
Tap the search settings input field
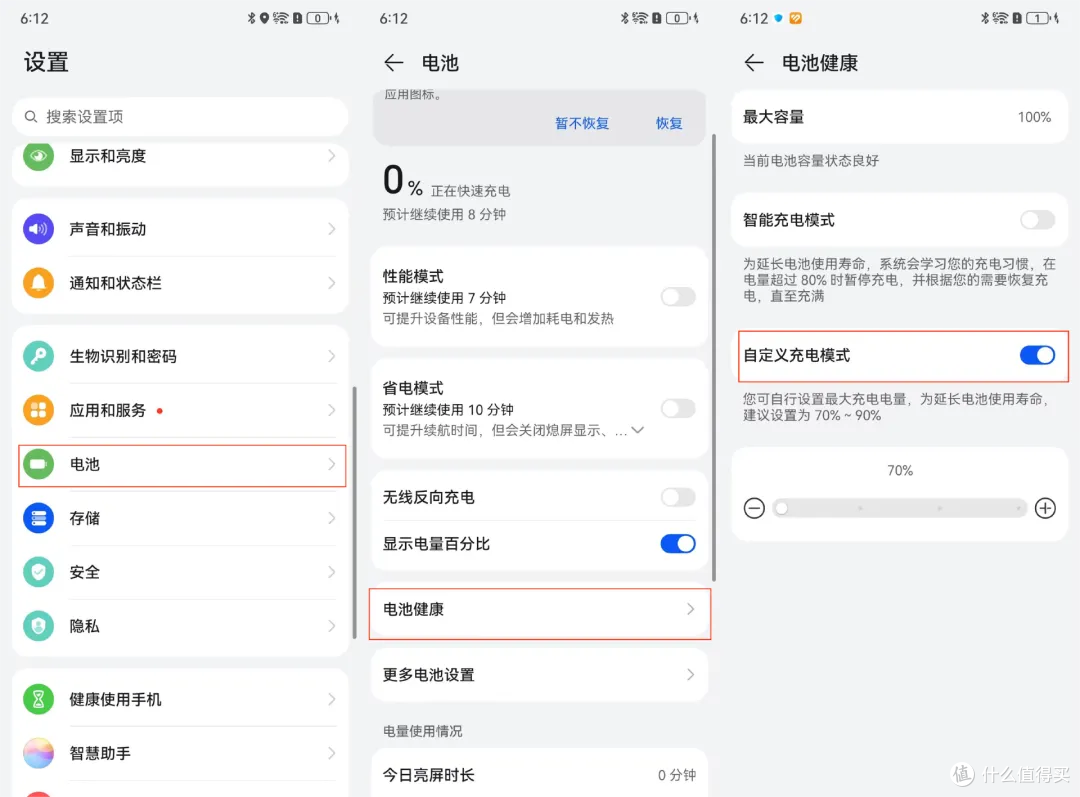click(x=180, y=117)
